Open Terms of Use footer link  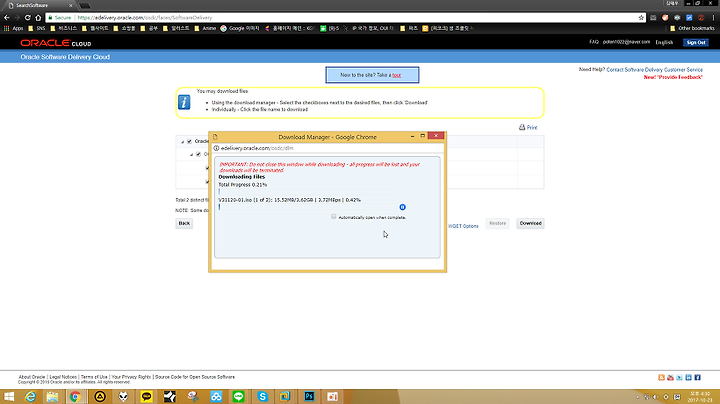pos(94,377)
